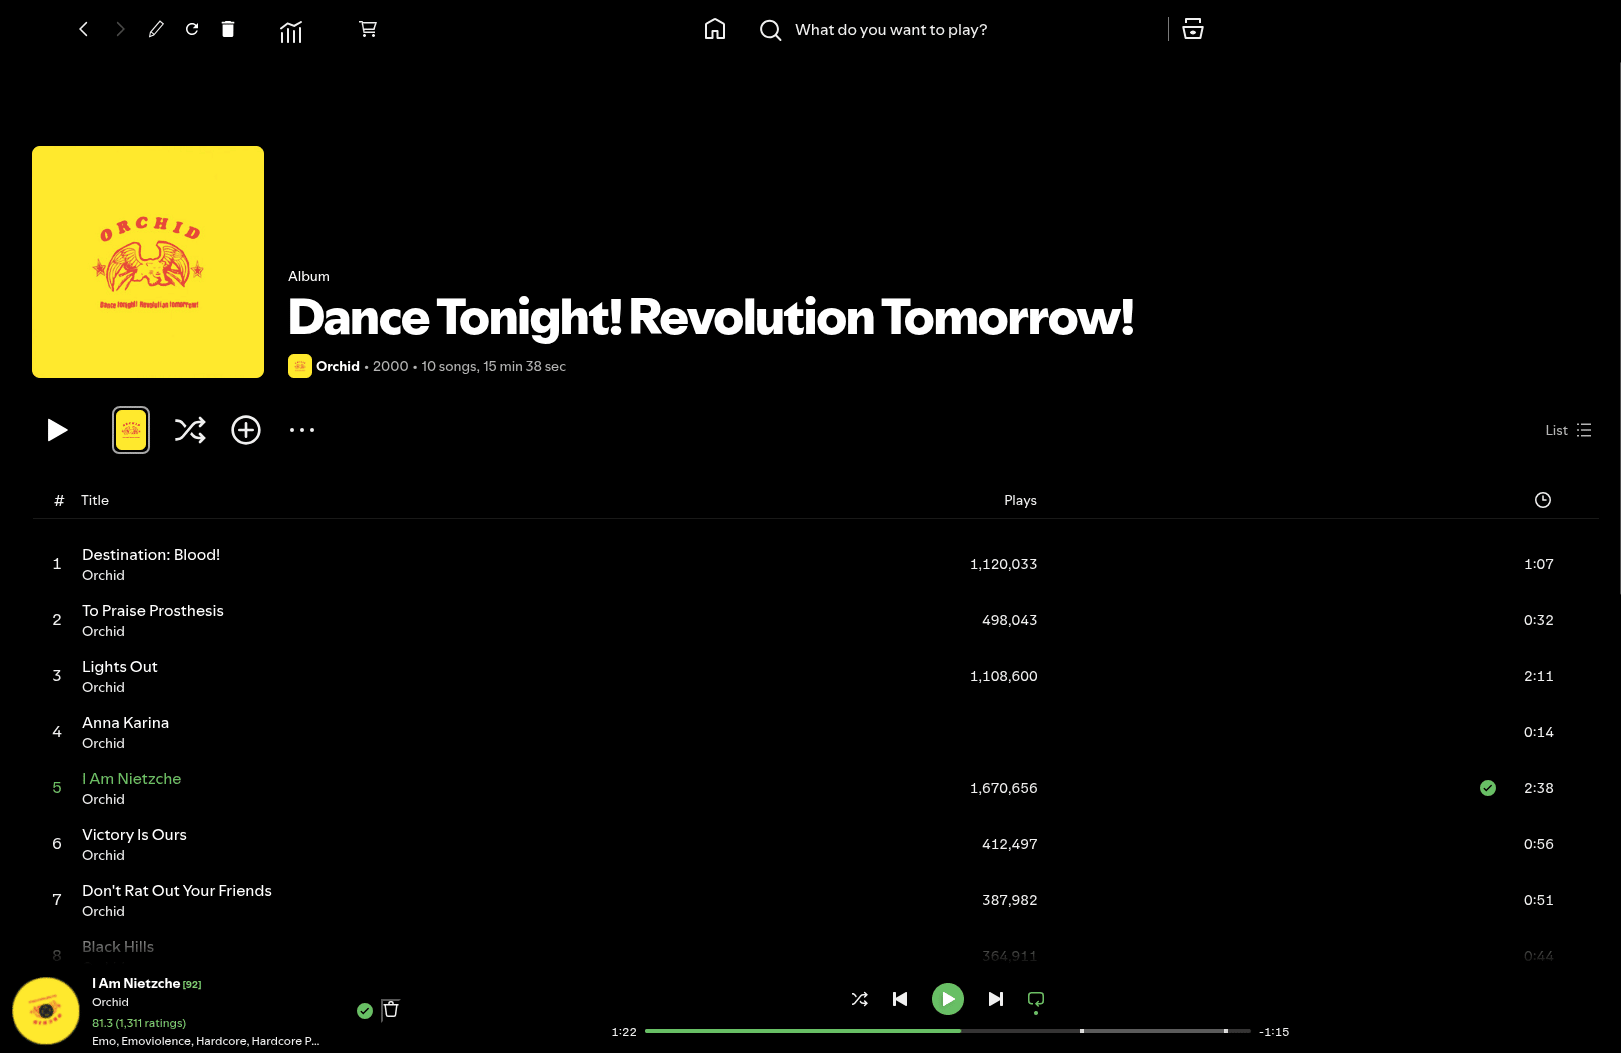1621x1053 pixels.
Task: Toggle saved checkmark on 'I Am Nietzche' row
Action: tap(1488, 788)
